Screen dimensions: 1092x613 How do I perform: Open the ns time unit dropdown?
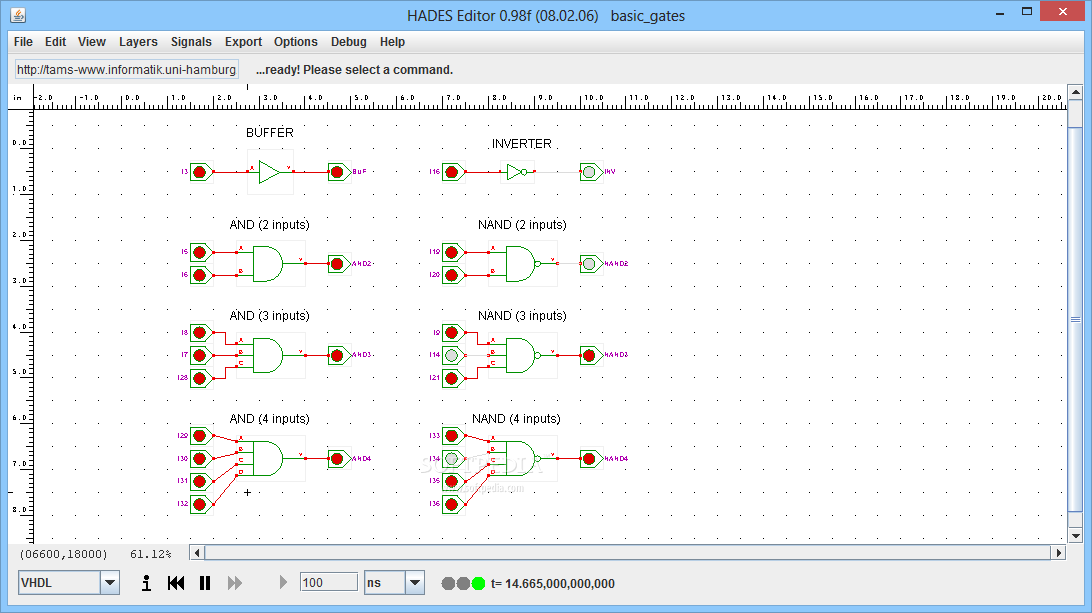pos(414,583)
